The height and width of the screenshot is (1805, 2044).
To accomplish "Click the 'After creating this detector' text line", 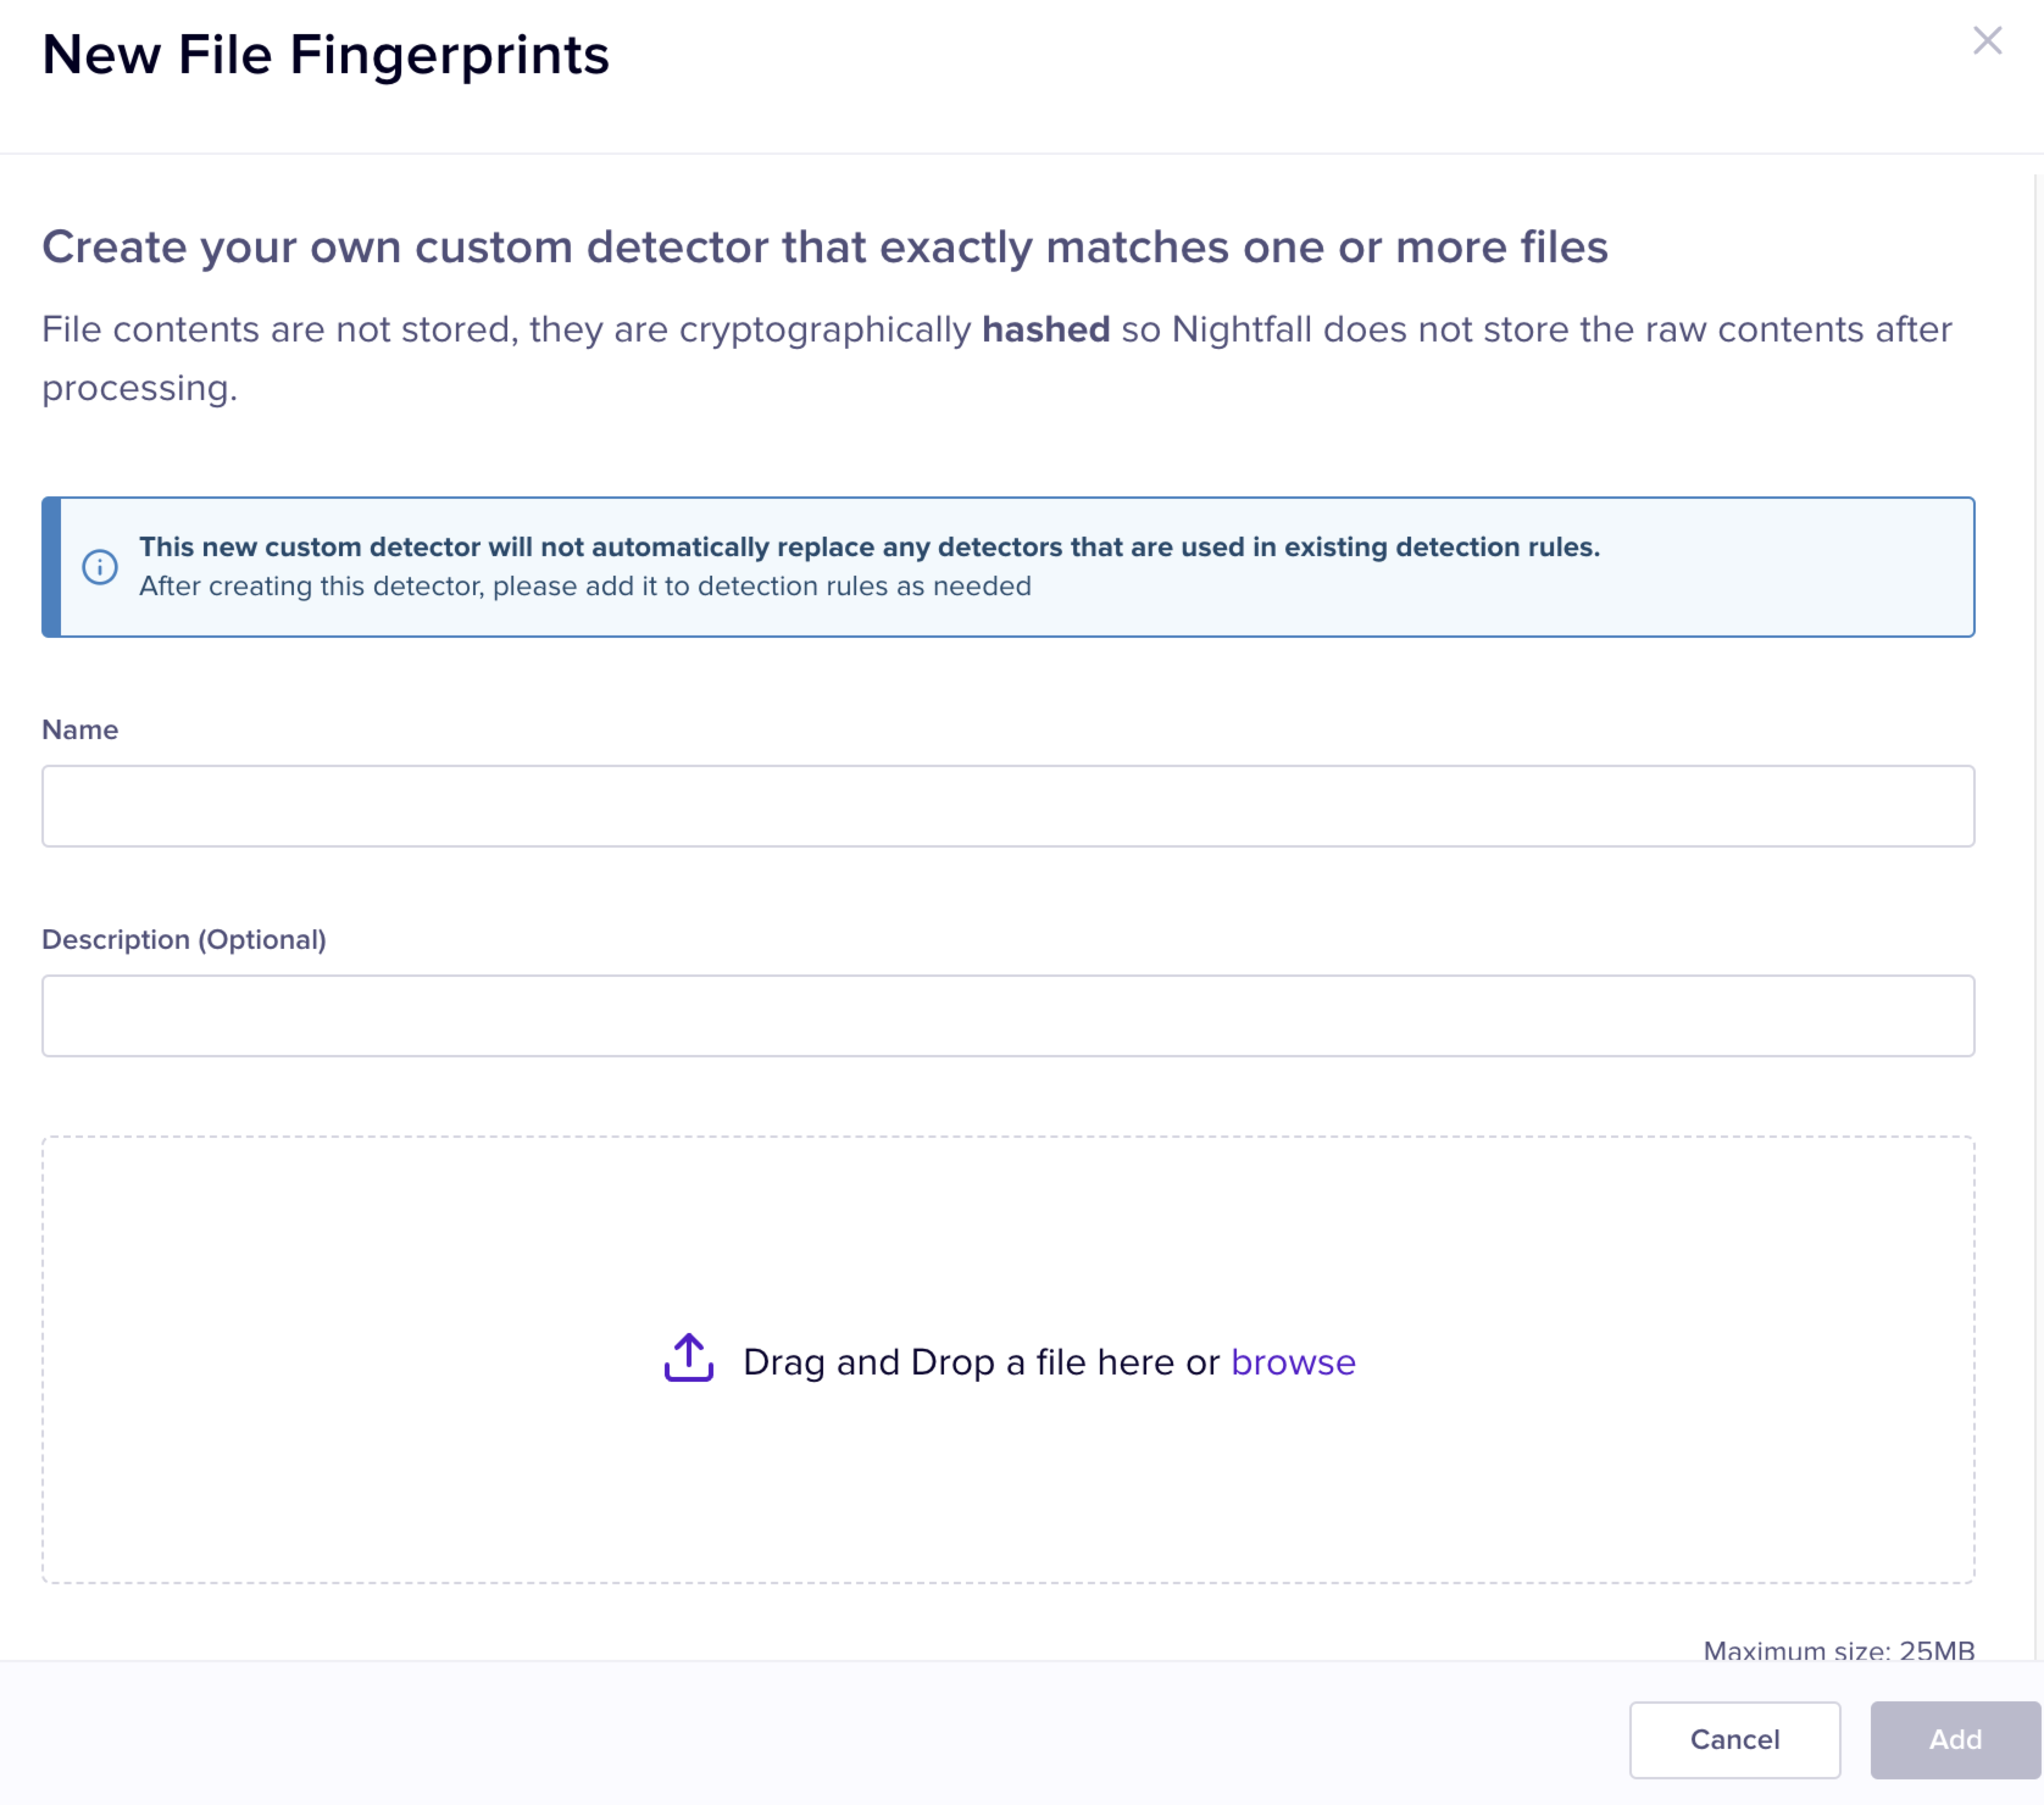I will point(585,586).
